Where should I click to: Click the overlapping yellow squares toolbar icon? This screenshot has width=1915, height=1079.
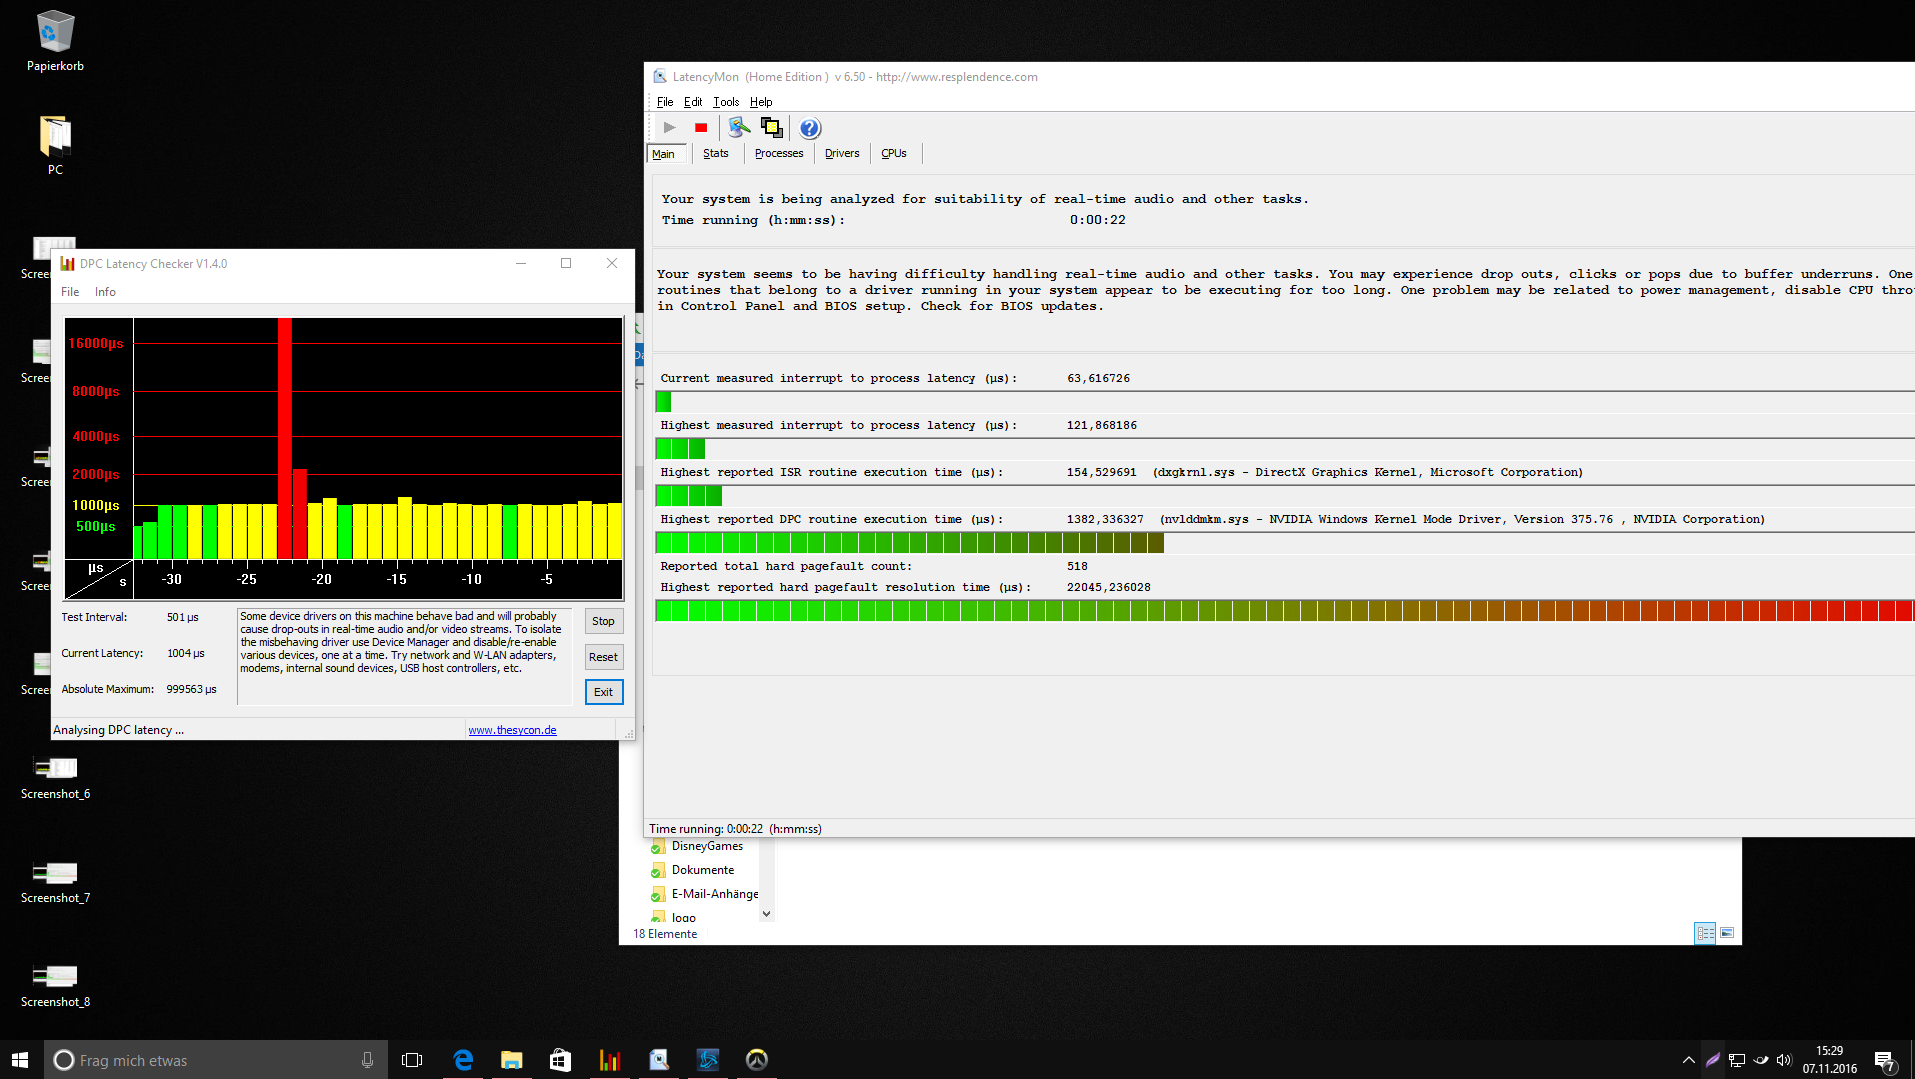(x=771, y=128)
